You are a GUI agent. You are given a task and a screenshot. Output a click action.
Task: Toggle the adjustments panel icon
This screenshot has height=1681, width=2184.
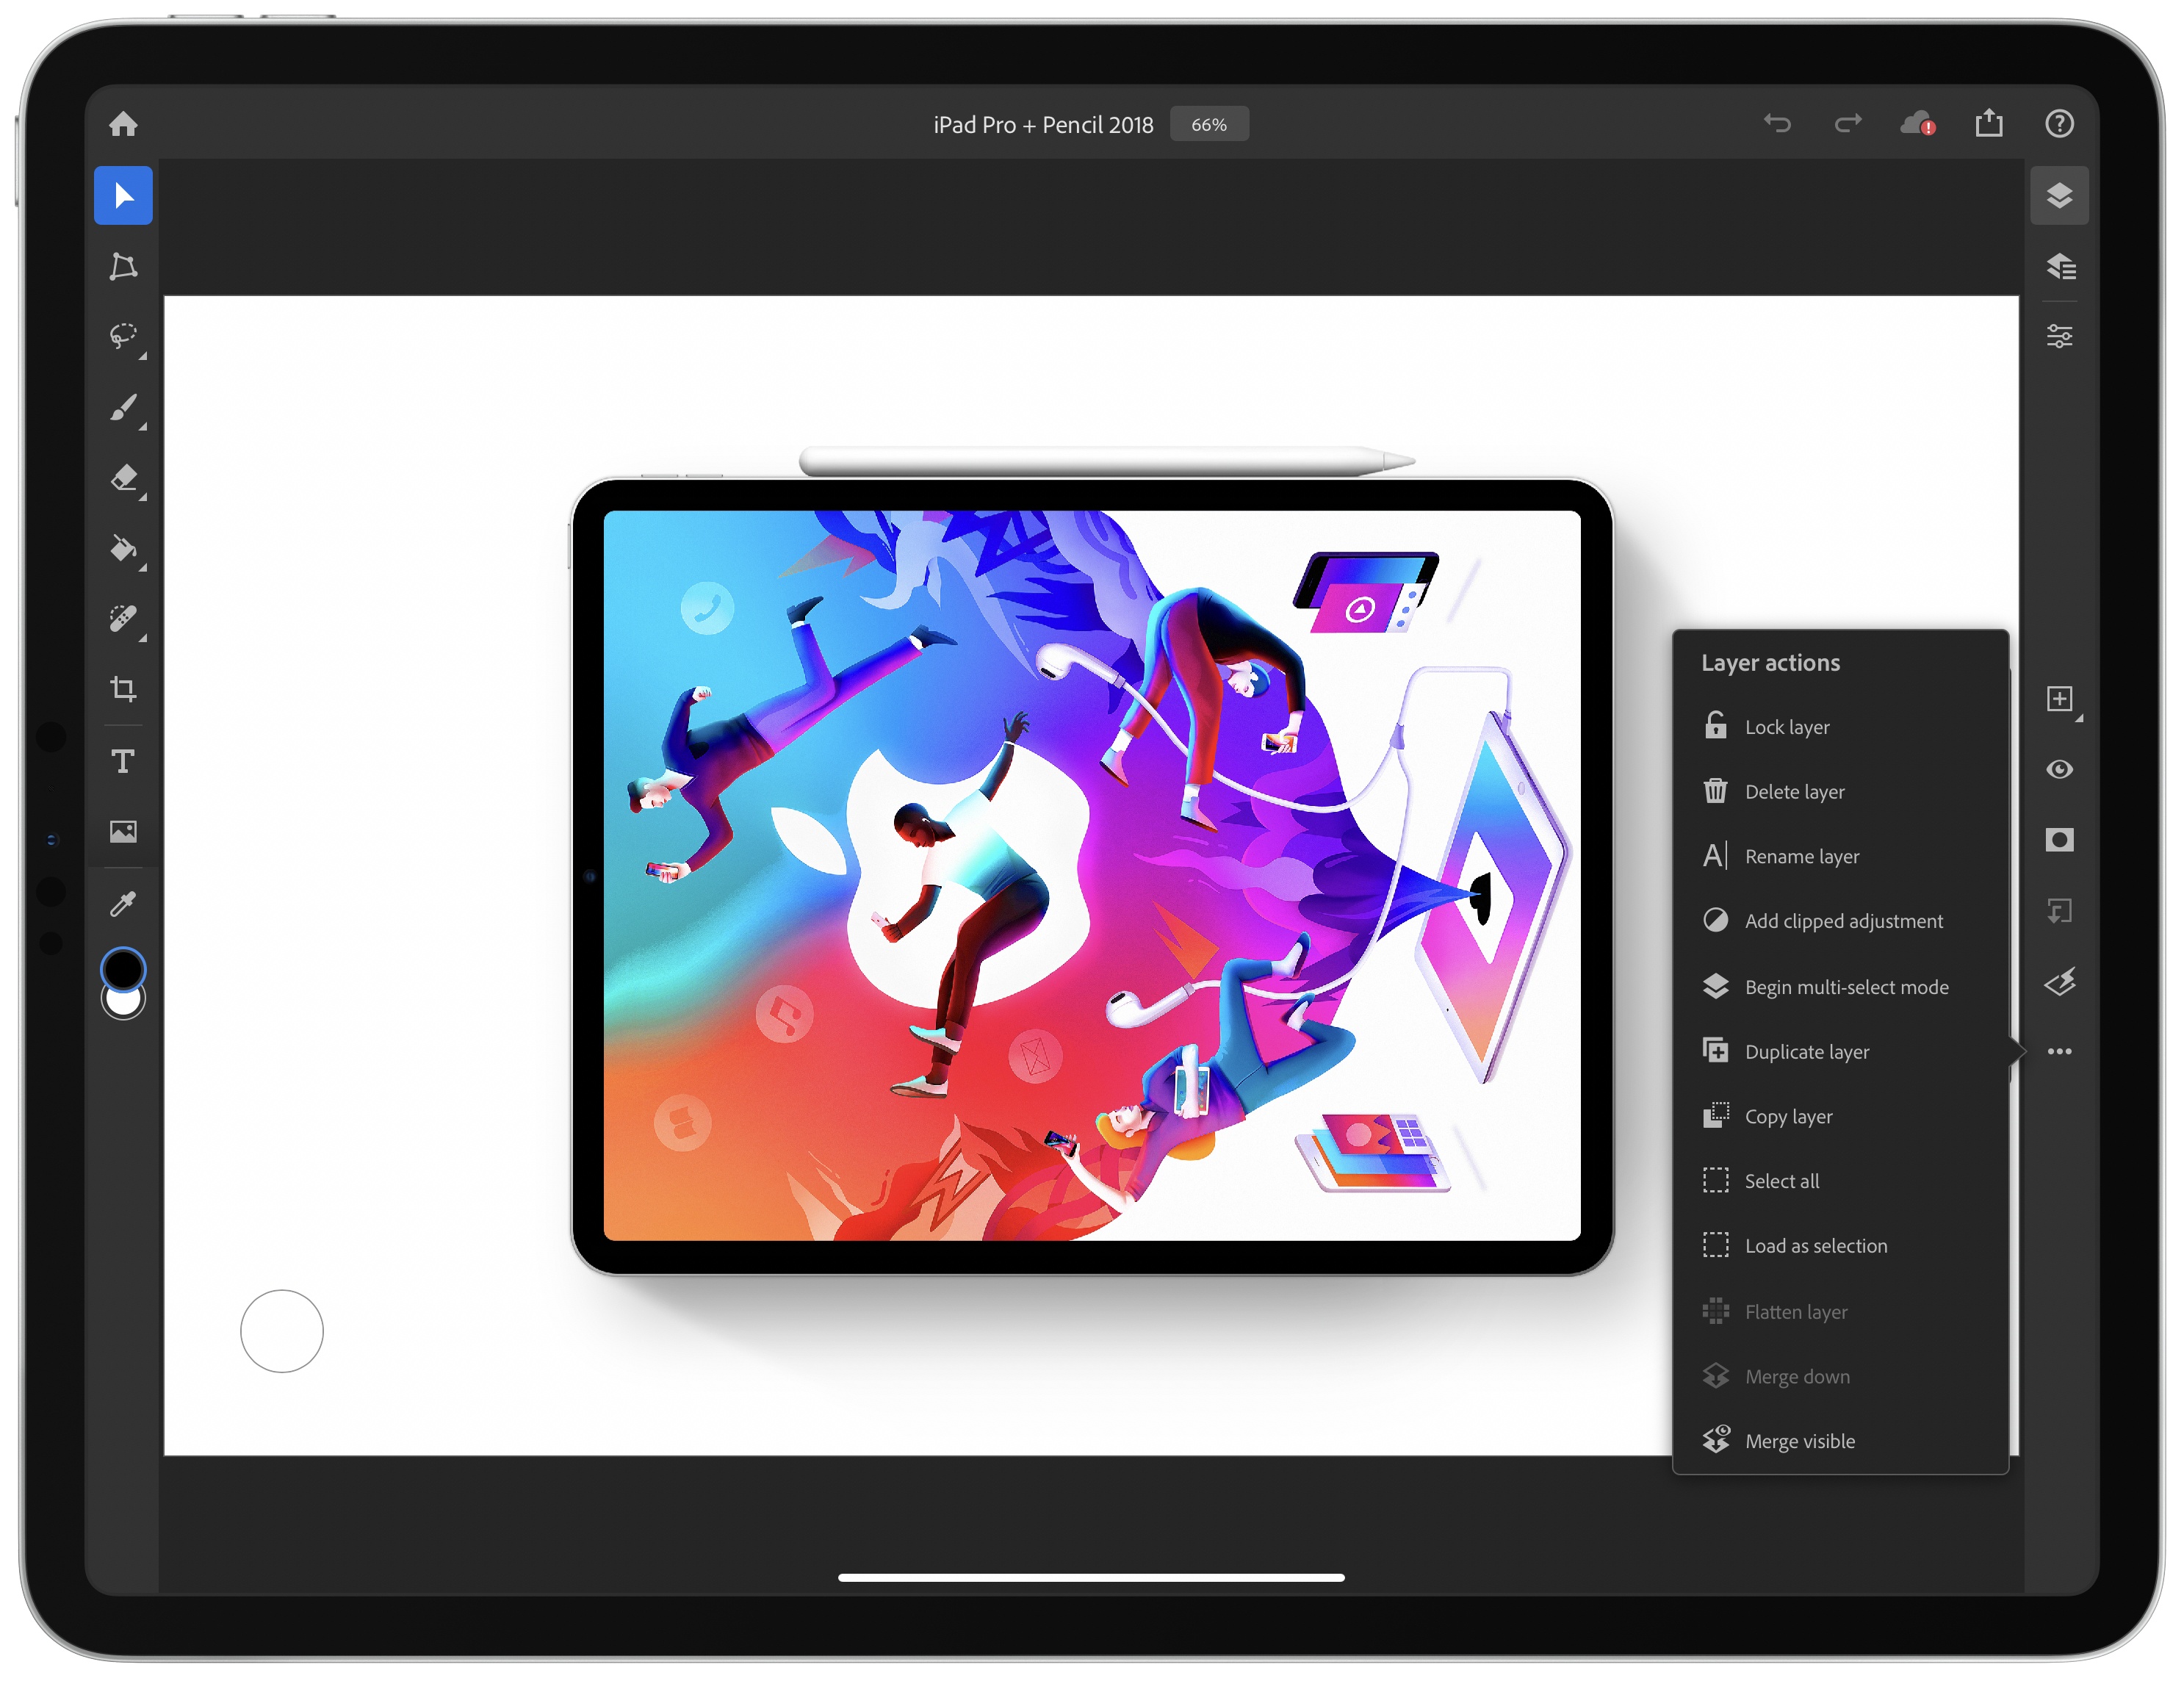click(2061, 336)
